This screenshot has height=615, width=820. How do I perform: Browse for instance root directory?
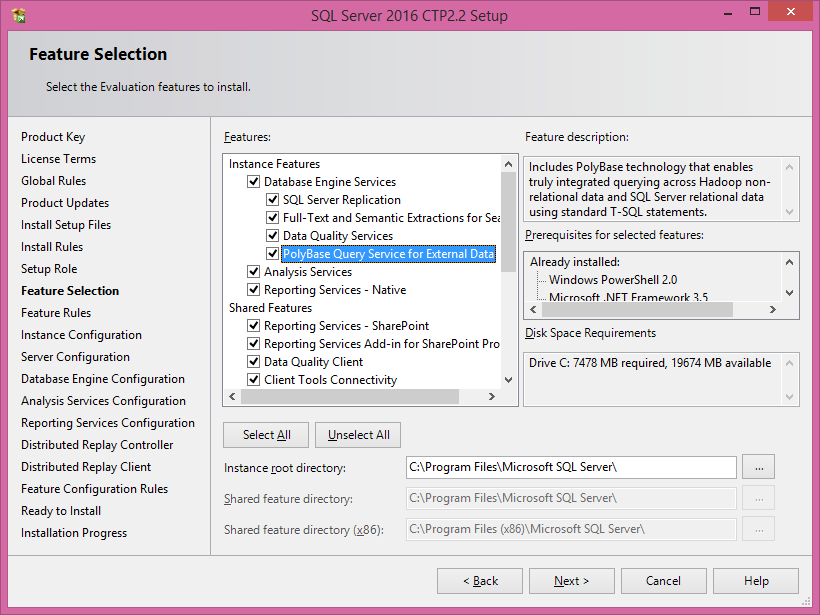pos(759,467)
